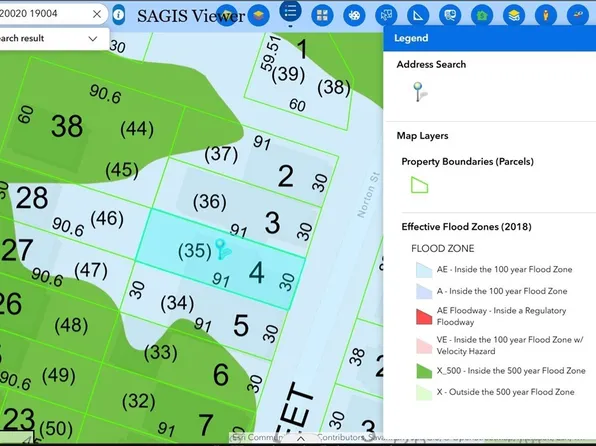This screenshot has height=446, width=596.
Task: Click the A flood zone swatch
Action: tap(424, 292)
